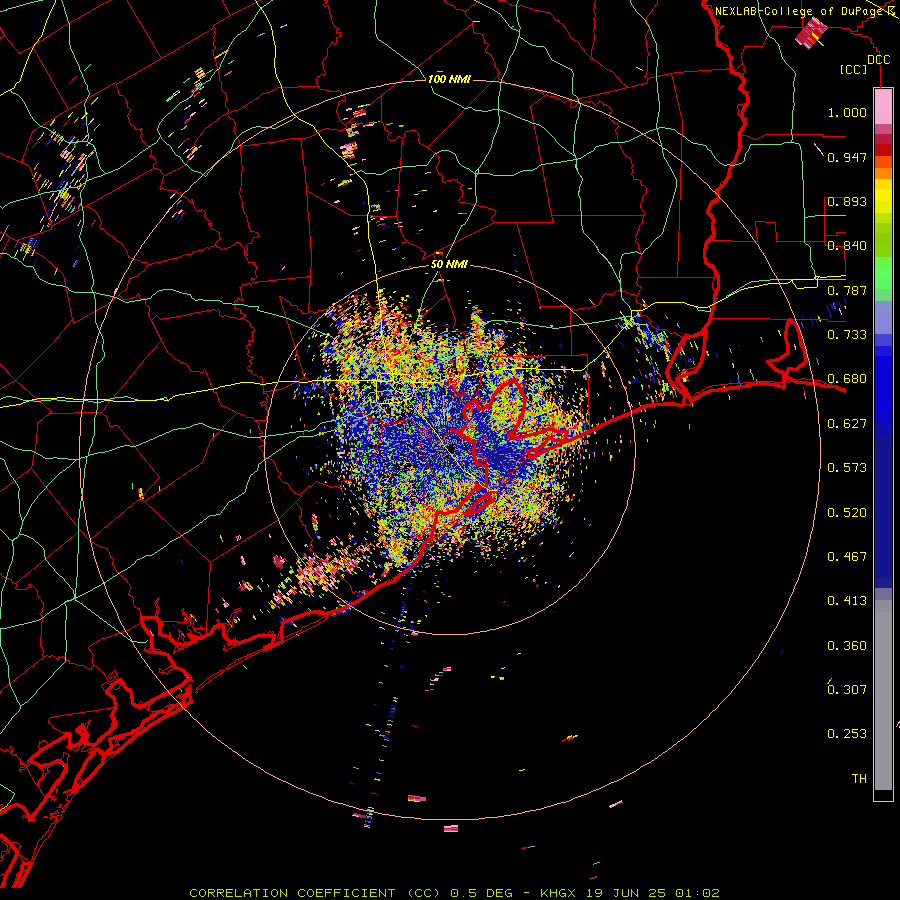Click the "TH" threshold label
900x900 pixels.
(x=859, y=779)
